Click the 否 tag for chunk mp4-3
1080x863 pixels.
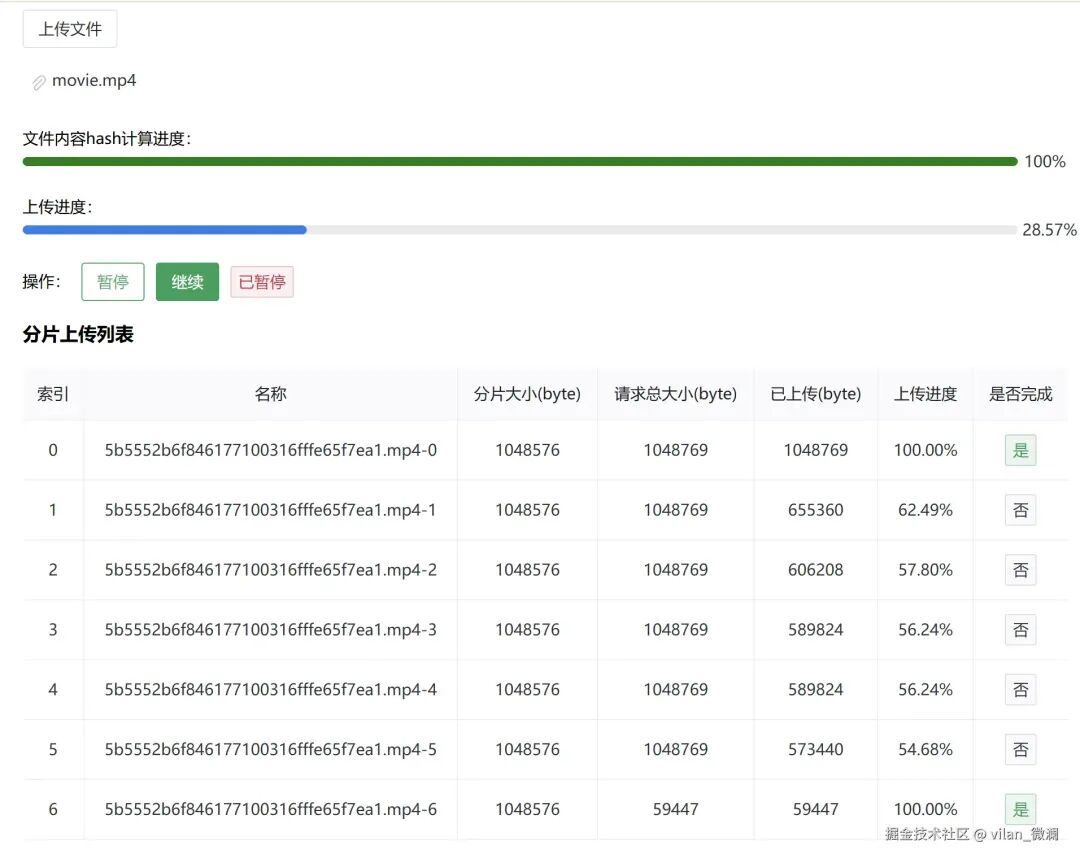(x=1020, y=630)
